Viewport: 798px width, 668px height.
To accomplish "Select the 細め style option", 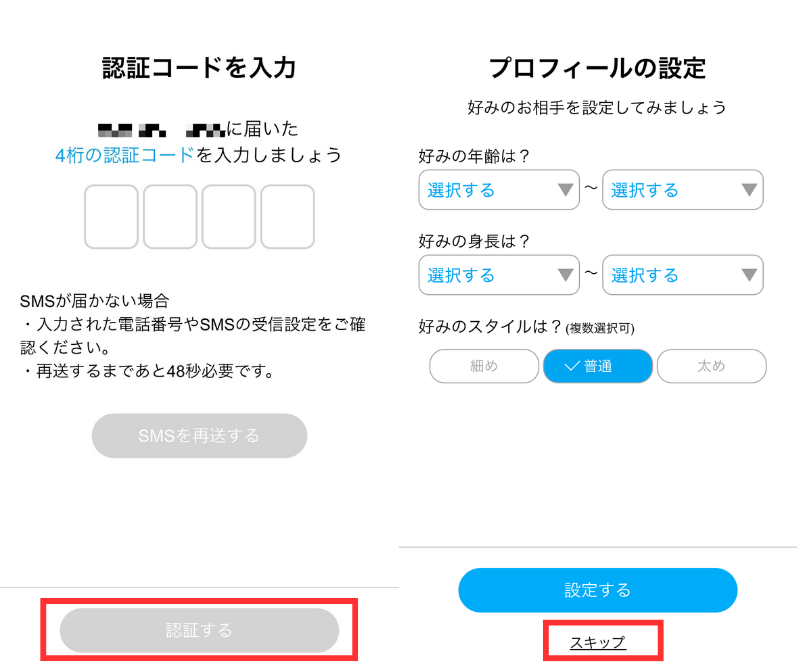I will pos(484,366).
